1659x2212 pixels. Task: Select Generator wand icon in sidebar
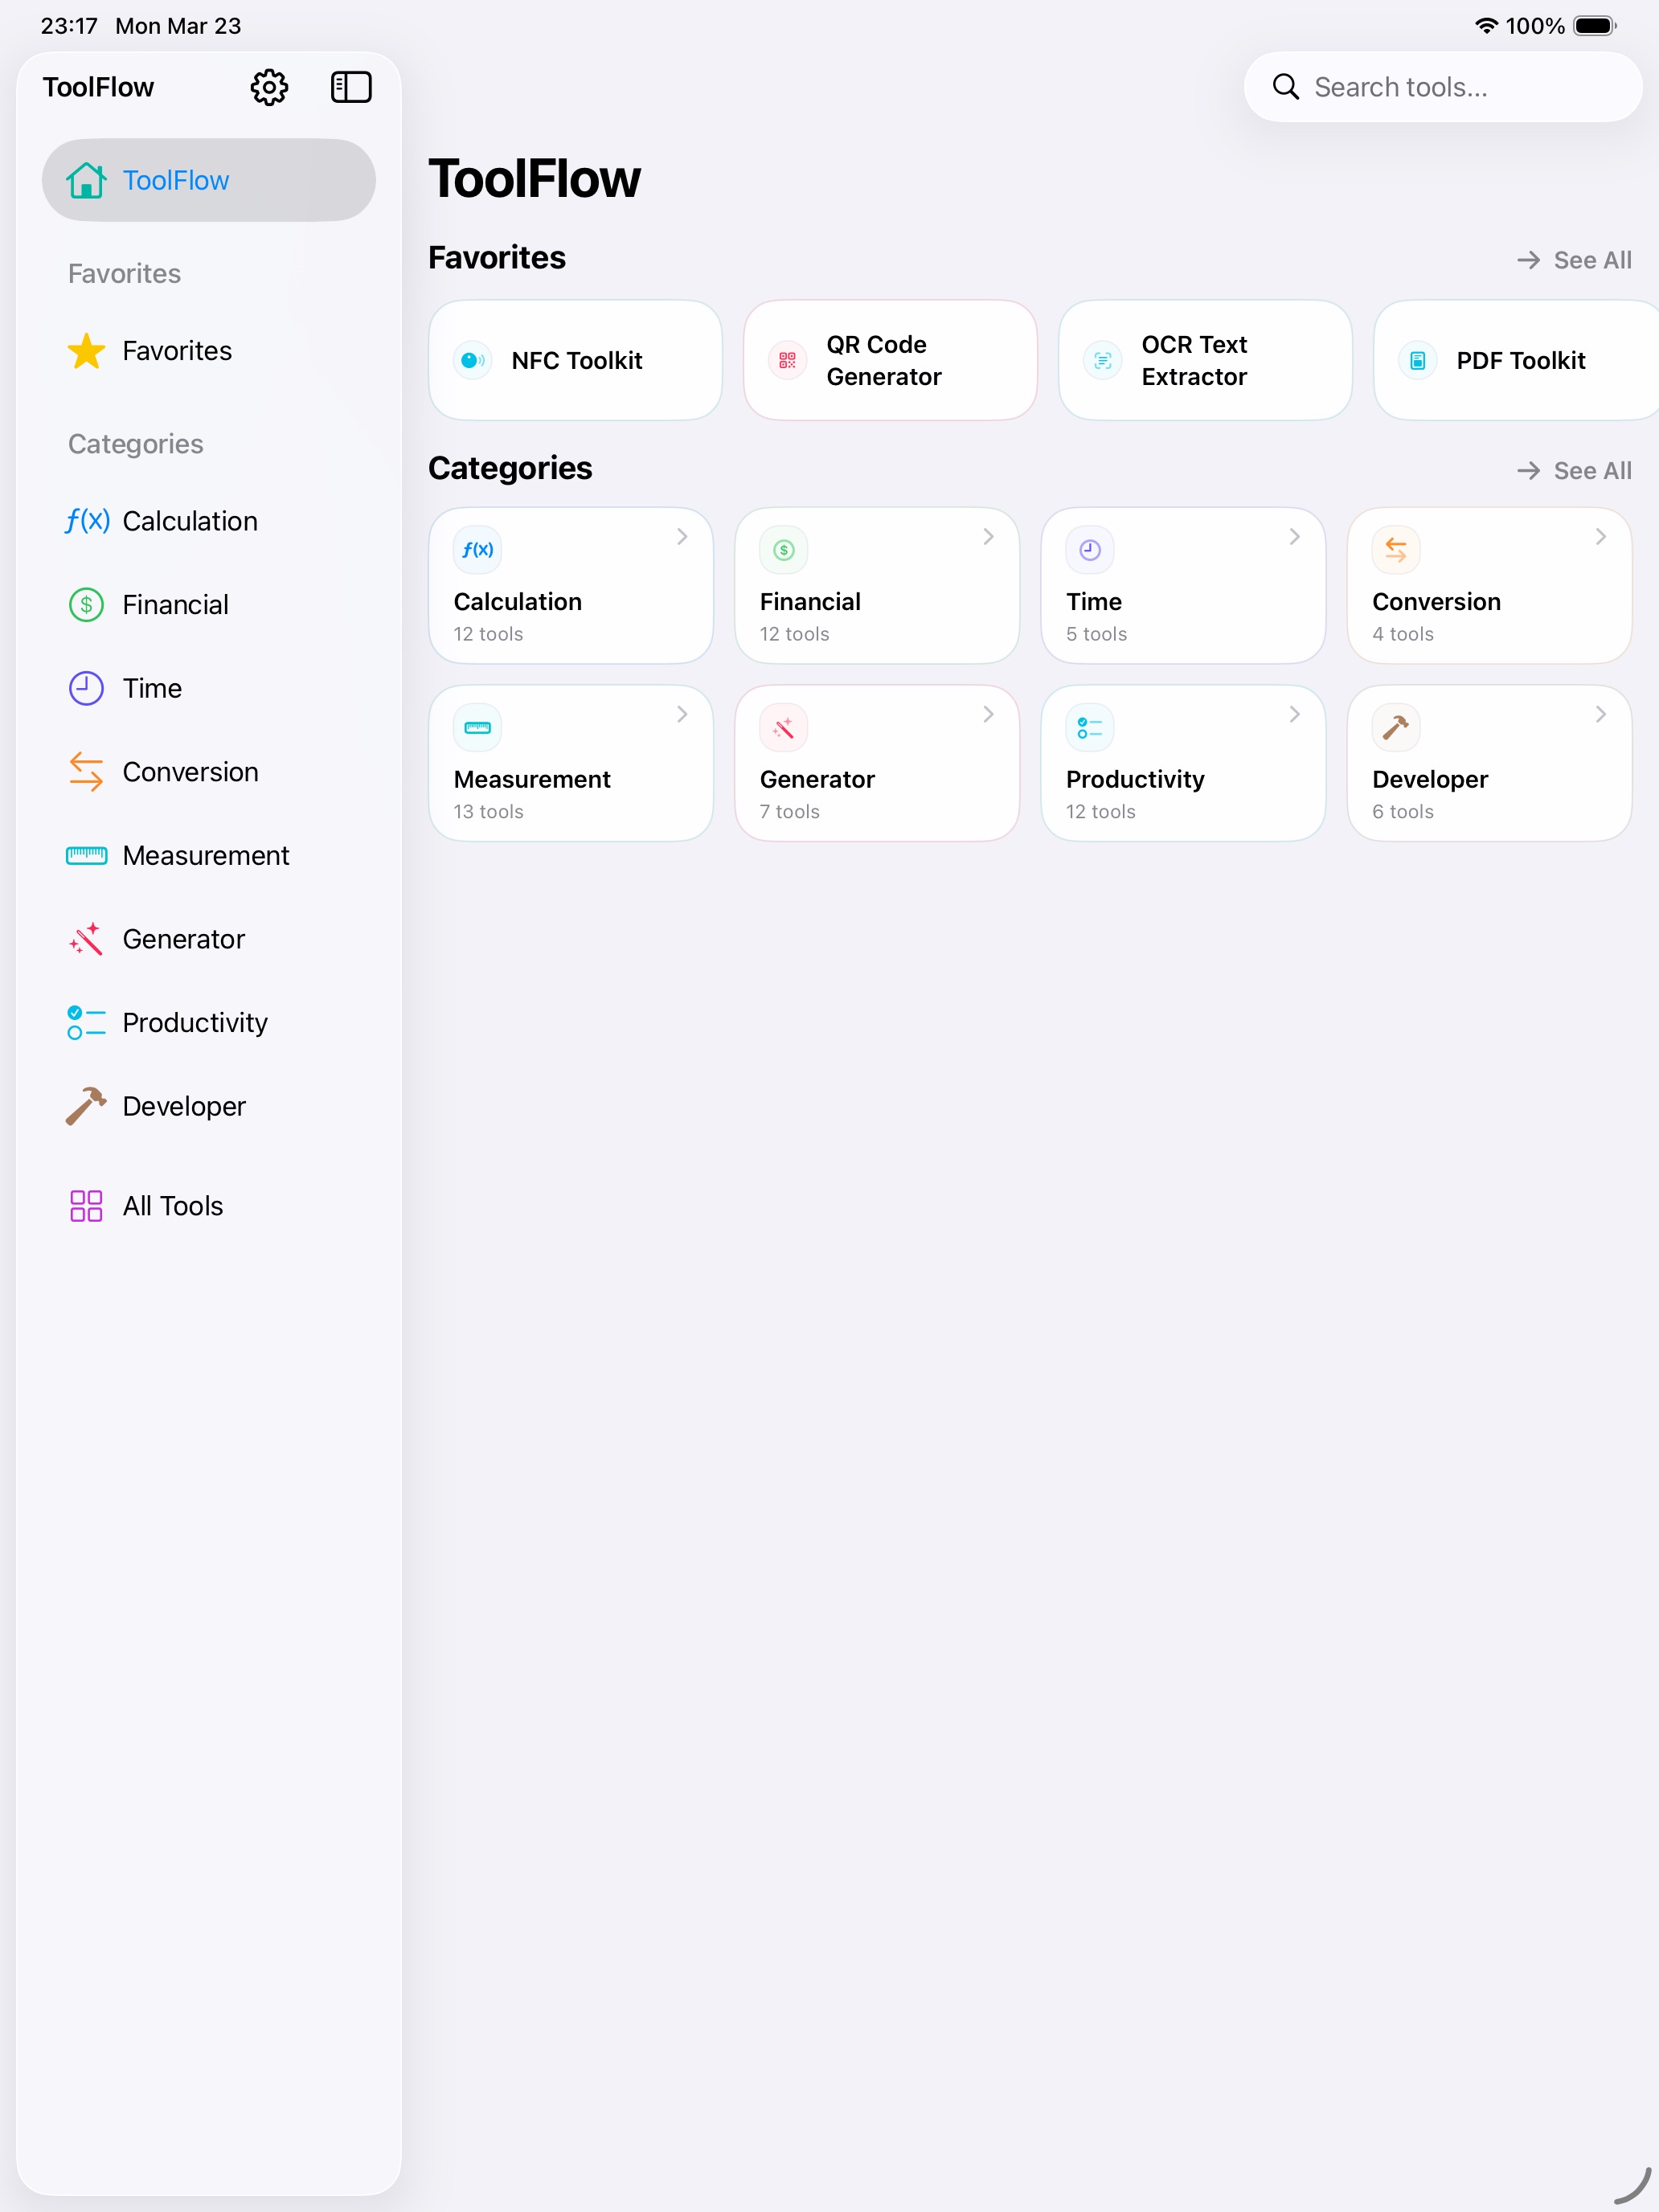pyautogui.click(x=87, y=939)
